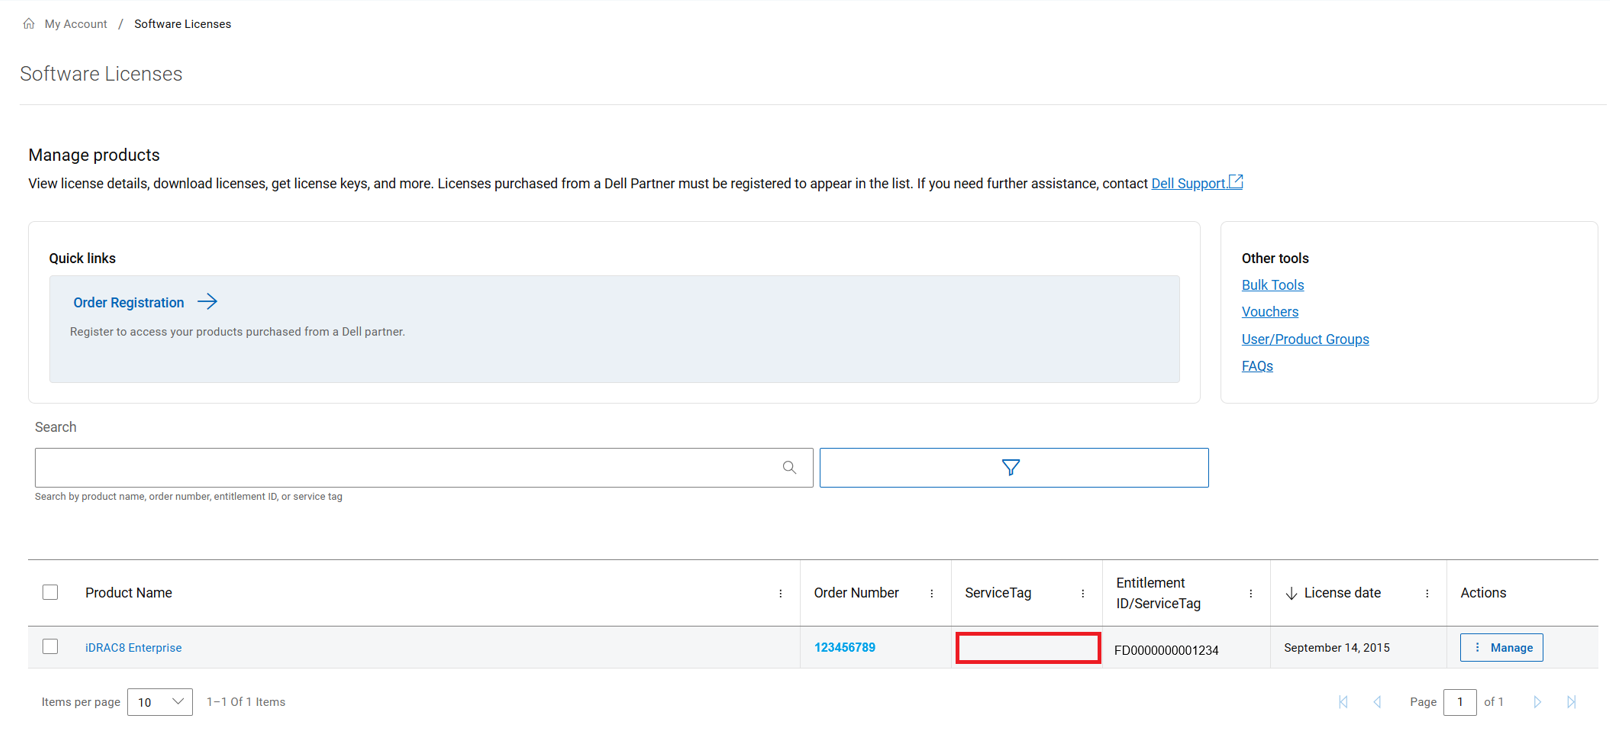Check the iDRAC8 Enterprise row checkbox

(50, 647)
